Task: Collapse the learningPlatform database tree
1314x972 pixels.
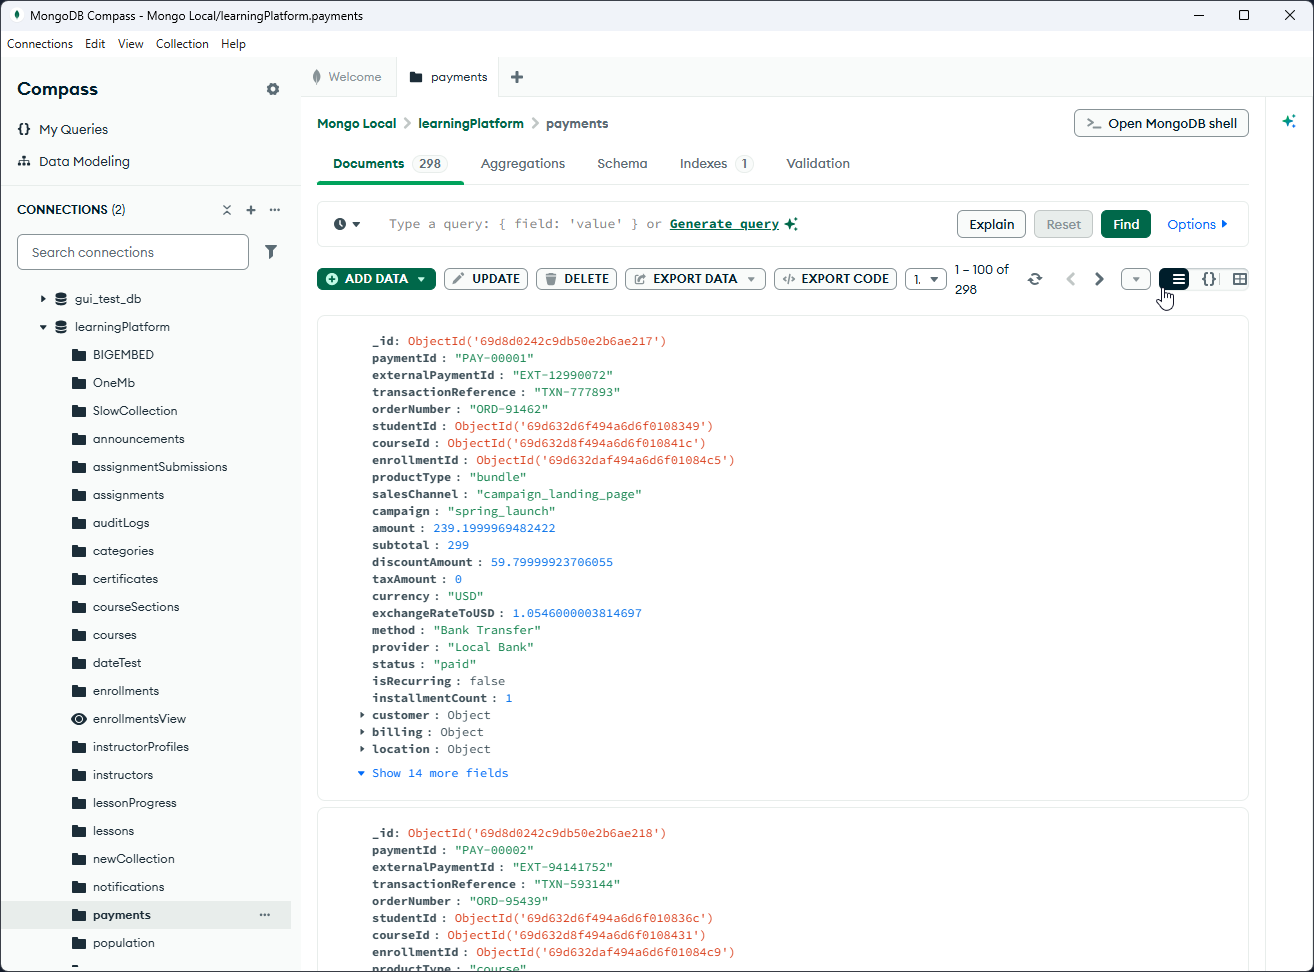Action: coord(43,327)
